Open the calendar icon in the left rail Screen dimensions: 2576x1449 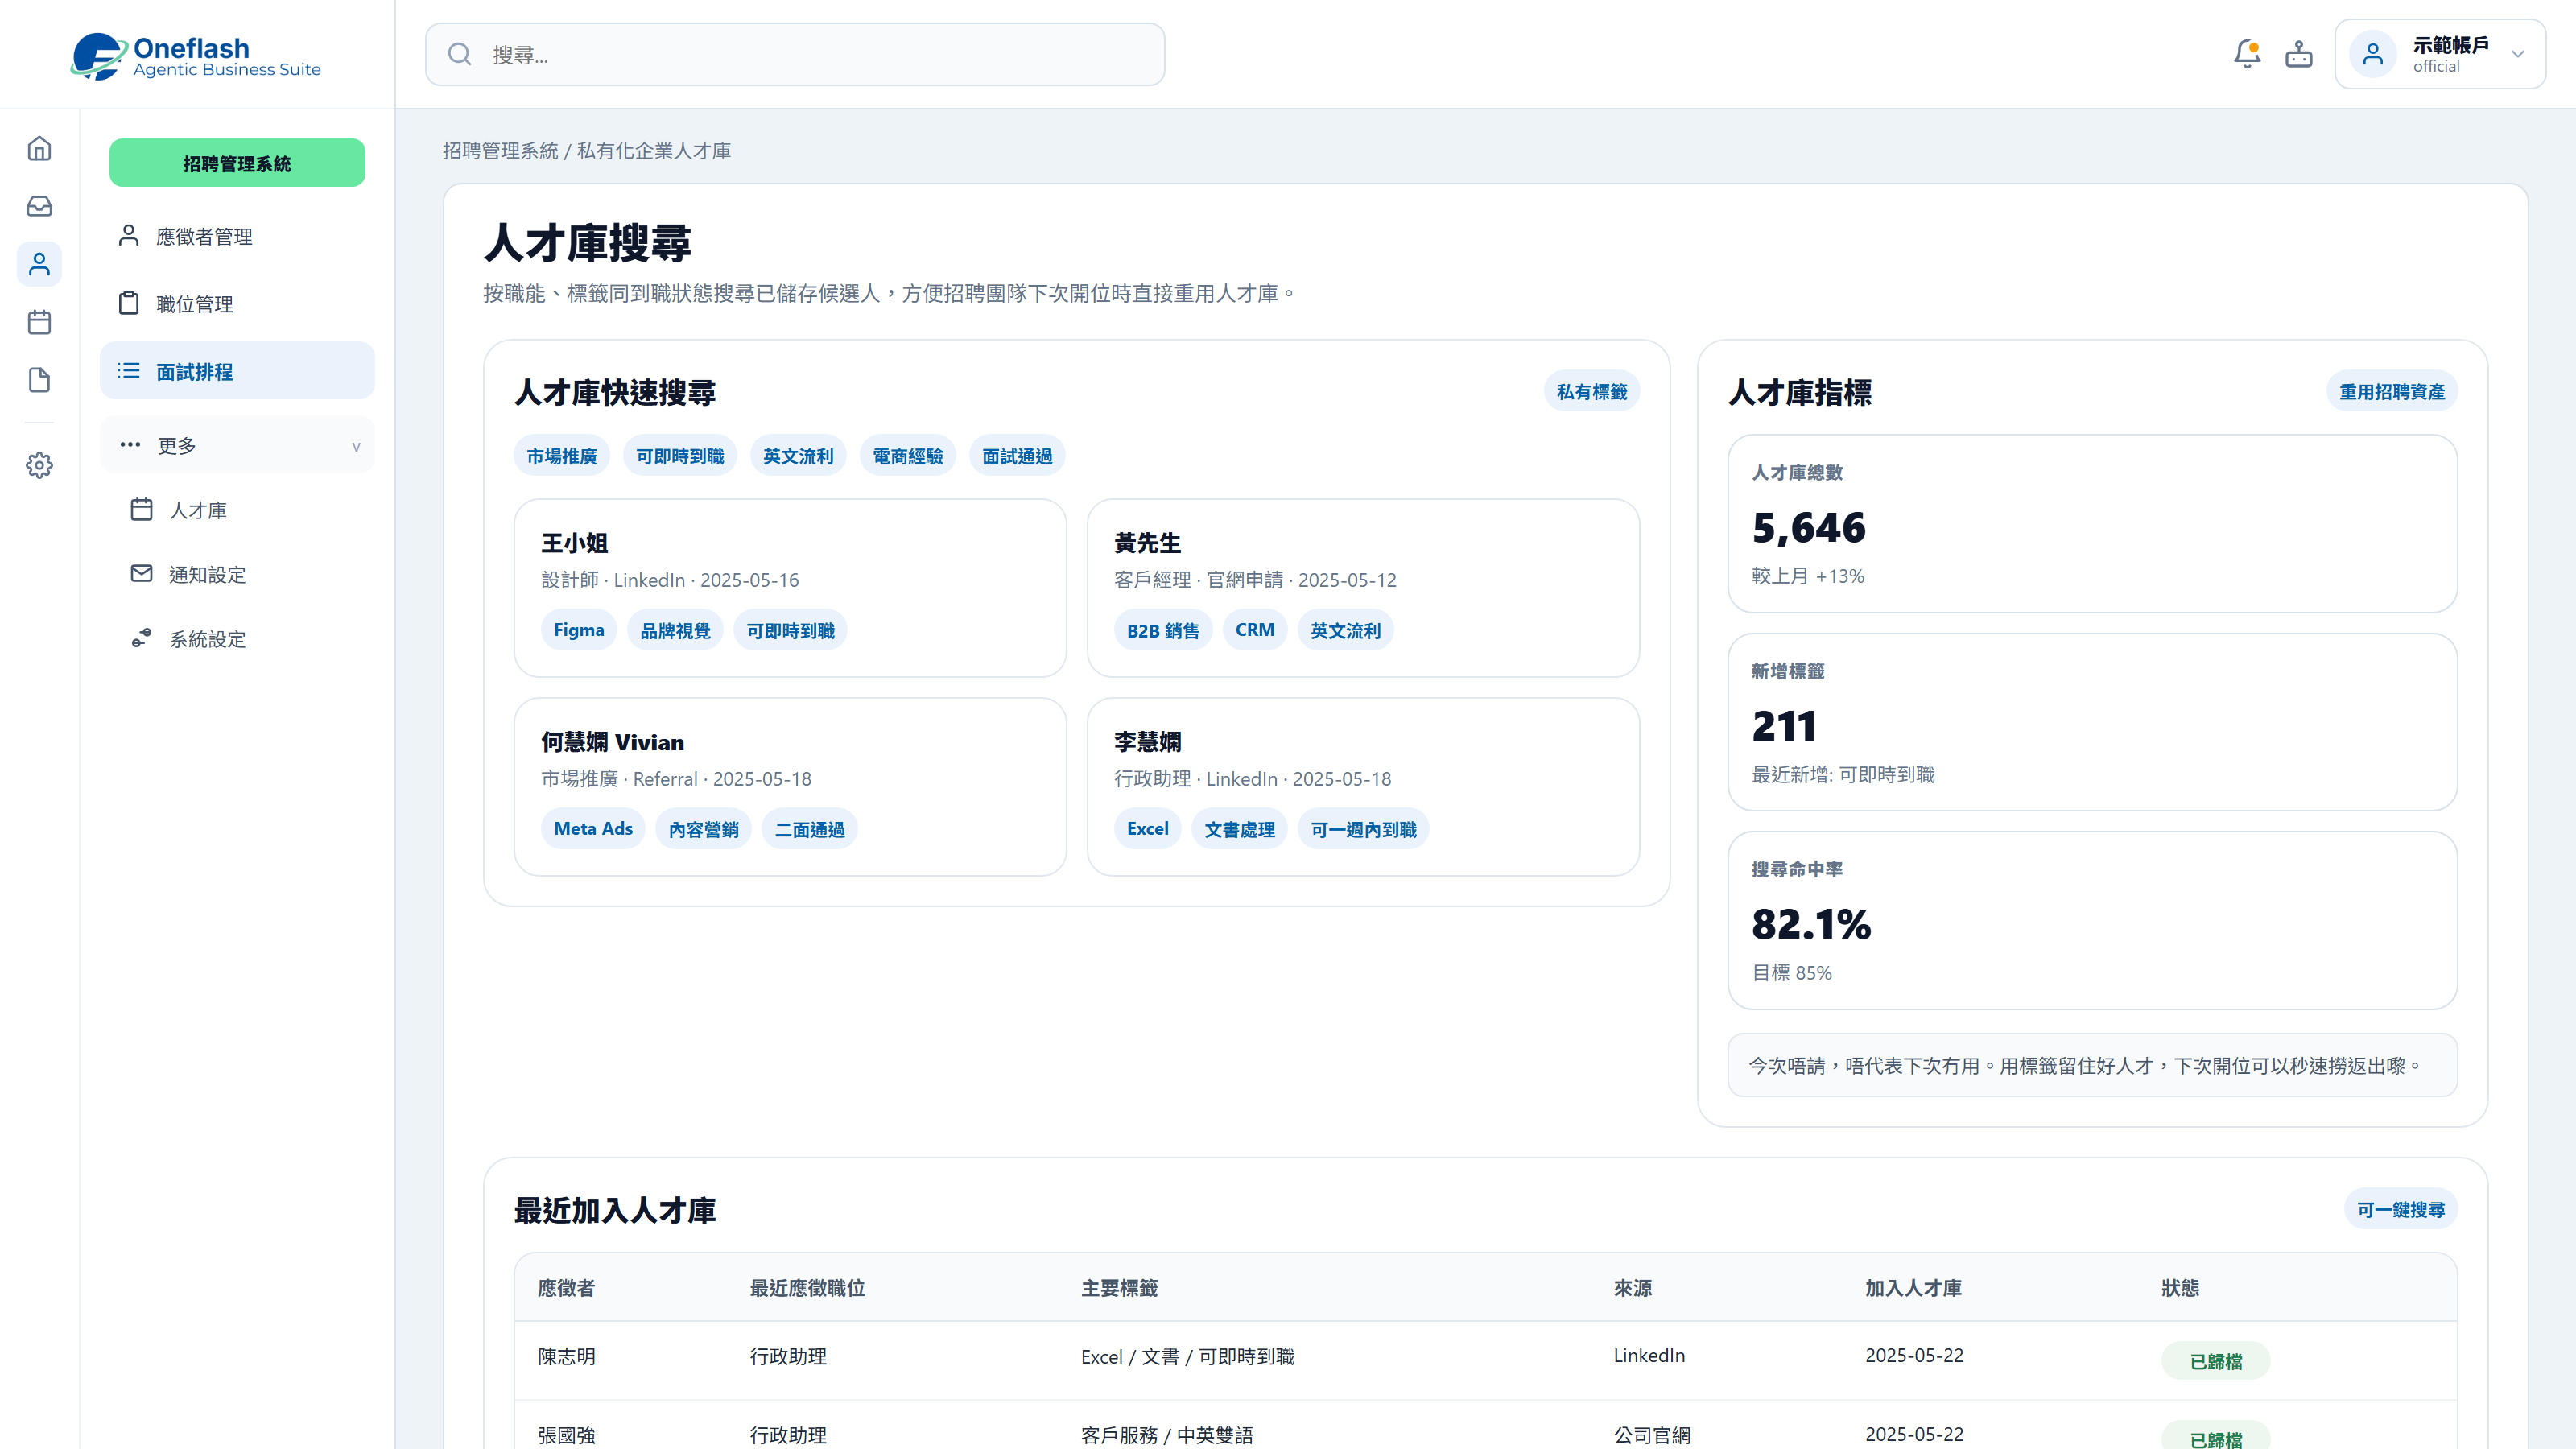39,322
